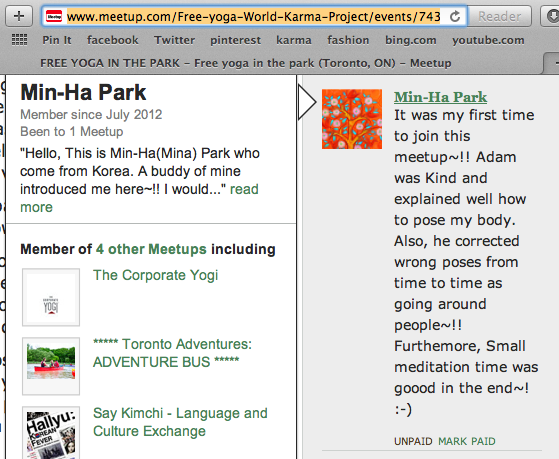
Task: Click Min-Ha Park's orange tree avatar
Action: click(x=352, y=119)
